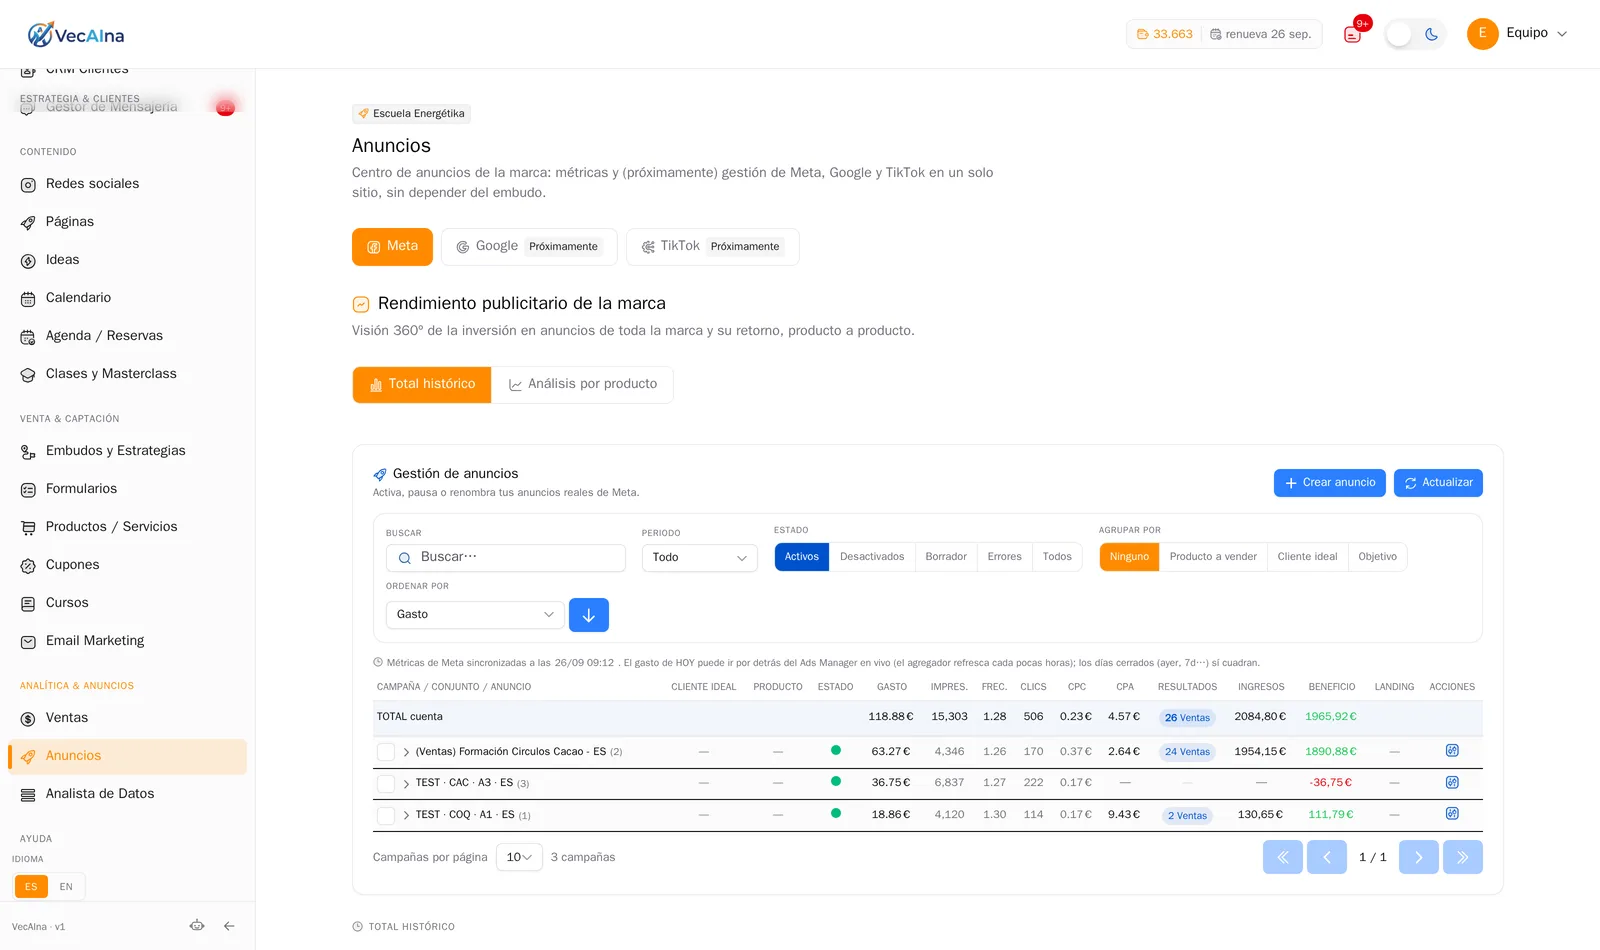Check the TEST · COQ · A1 campaign box

(x=386, y=816)
